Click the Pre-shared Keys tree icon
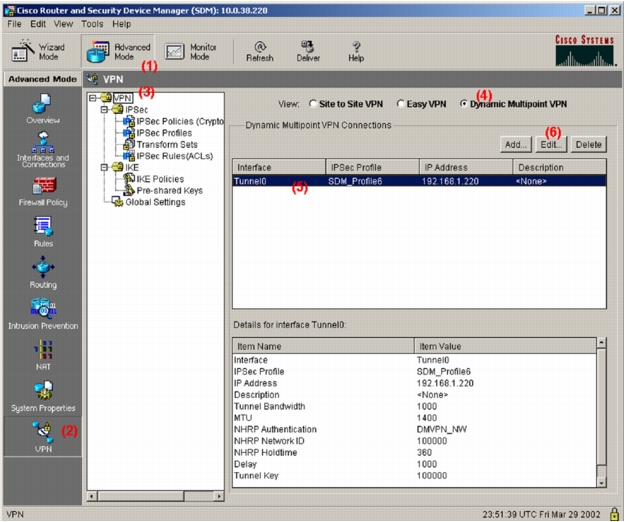This screenshot has width=626, height=522. tap(129, 190)
